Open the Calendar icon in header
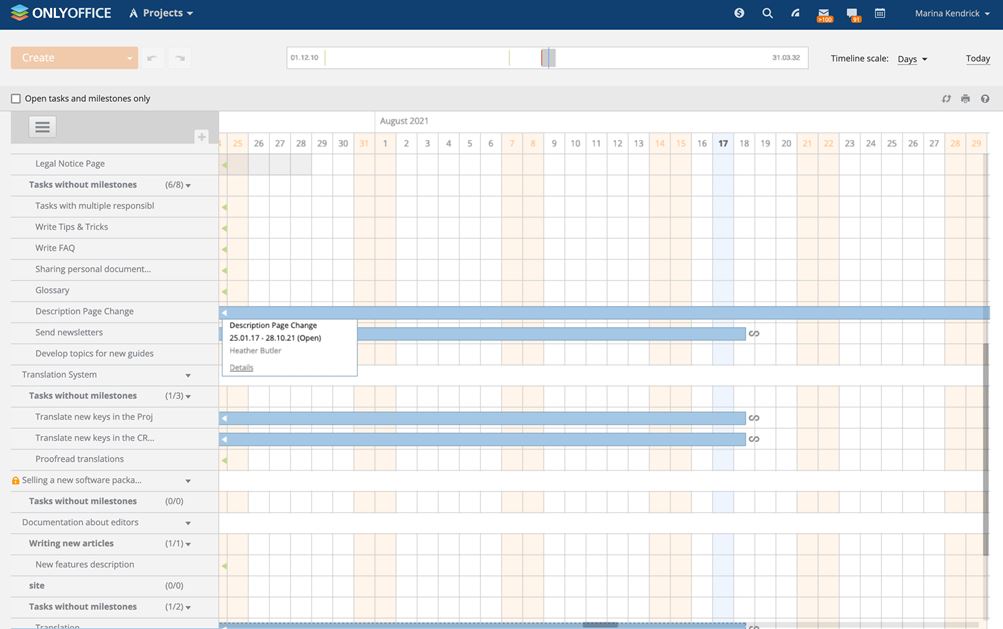 pos(880,14)
